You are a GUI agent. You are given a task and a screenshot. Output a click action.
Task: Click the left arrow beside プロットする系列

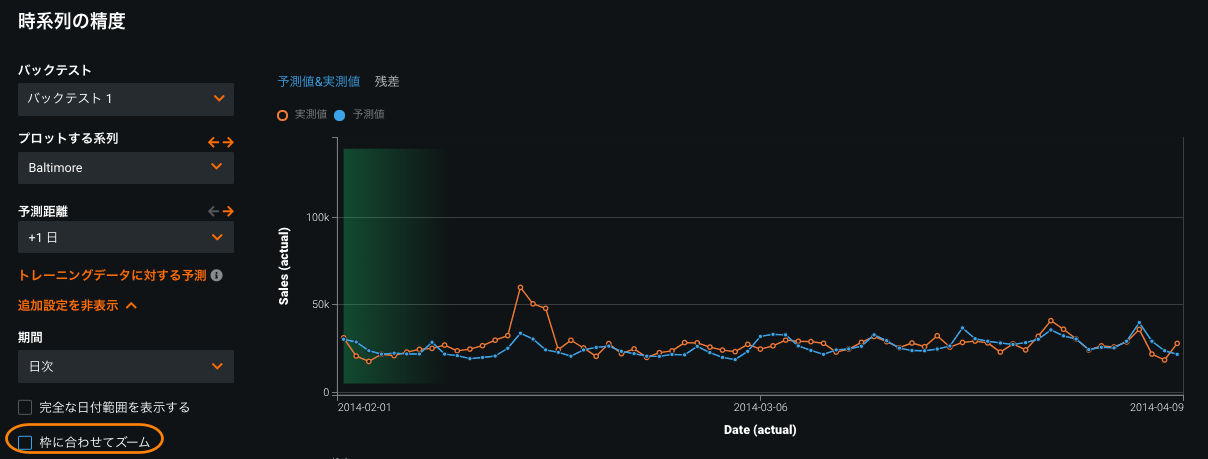[213, 142]
